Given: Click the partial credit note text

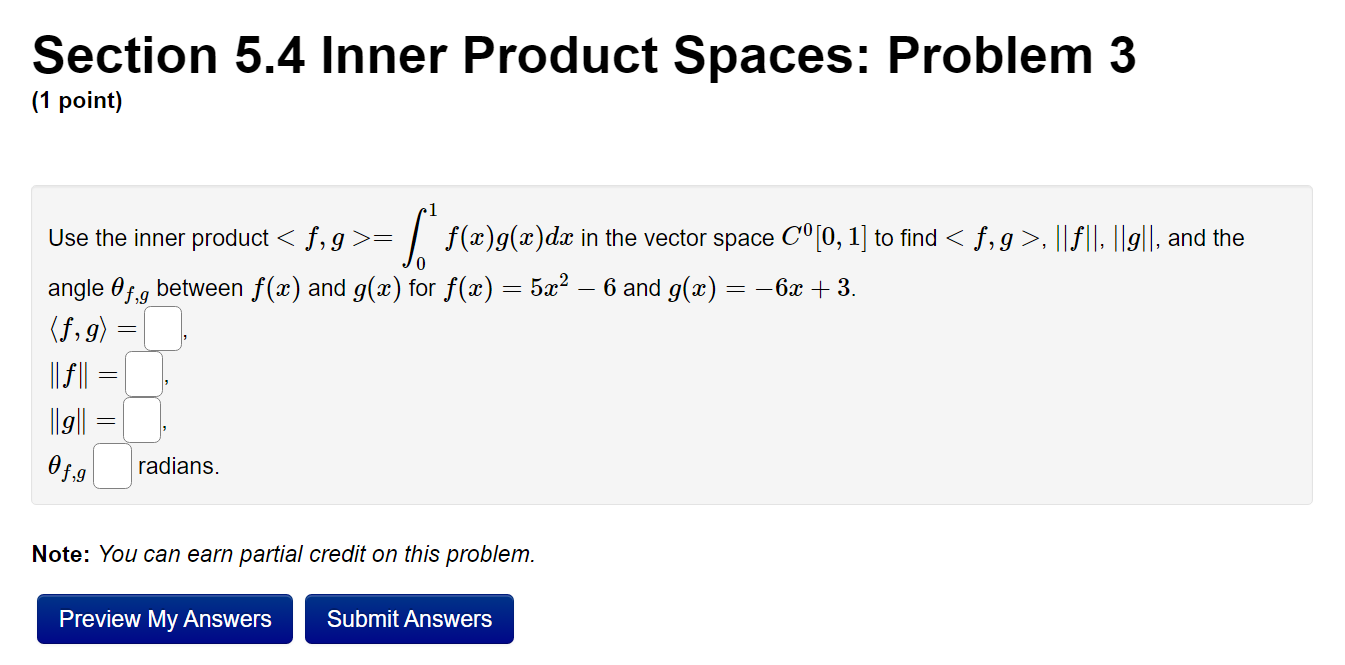Looking at the screenshot, I should pyautogui.click(x=283, y=554).
